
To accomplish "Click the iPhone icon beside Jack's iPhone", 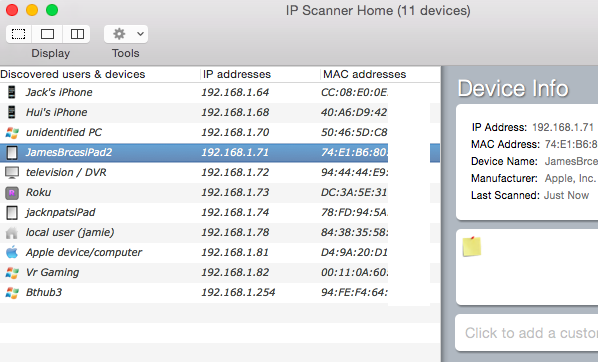I will (12, 92).
